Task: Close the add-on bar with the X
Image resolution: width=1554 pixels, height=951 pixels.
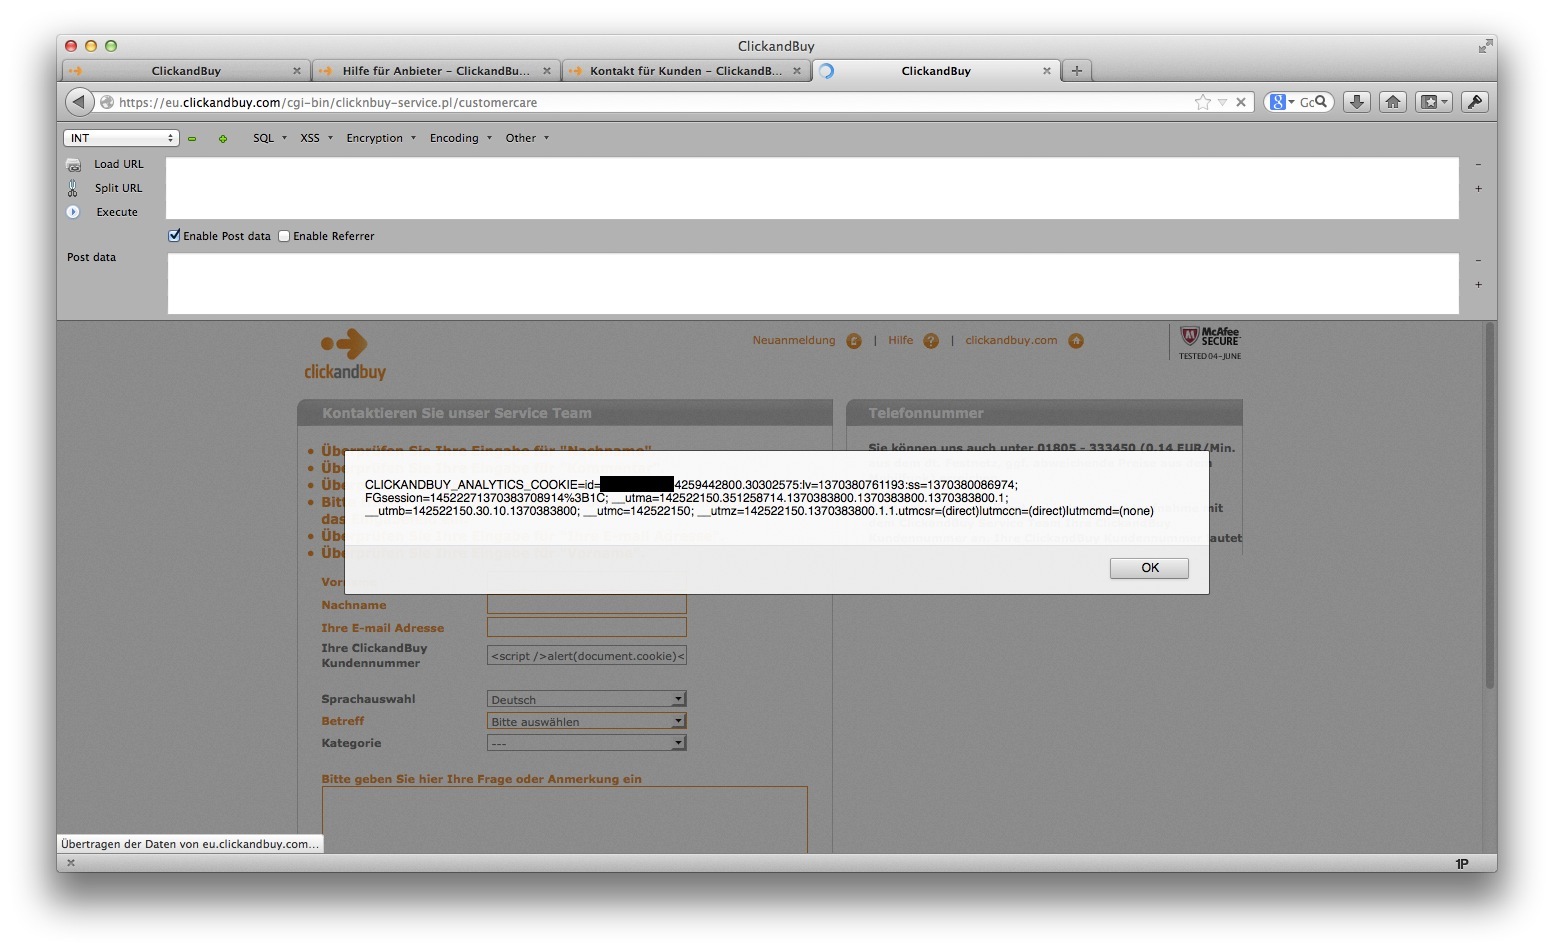Action: 70,863
